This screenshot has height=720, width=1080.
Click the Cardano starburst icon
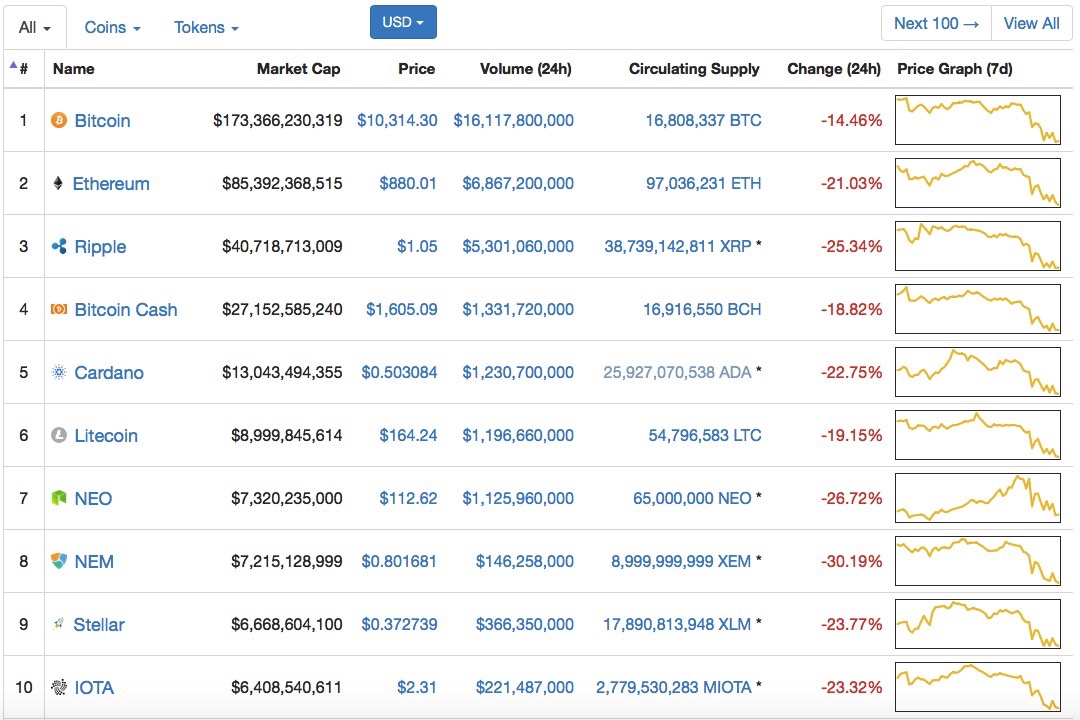(59, 372)
